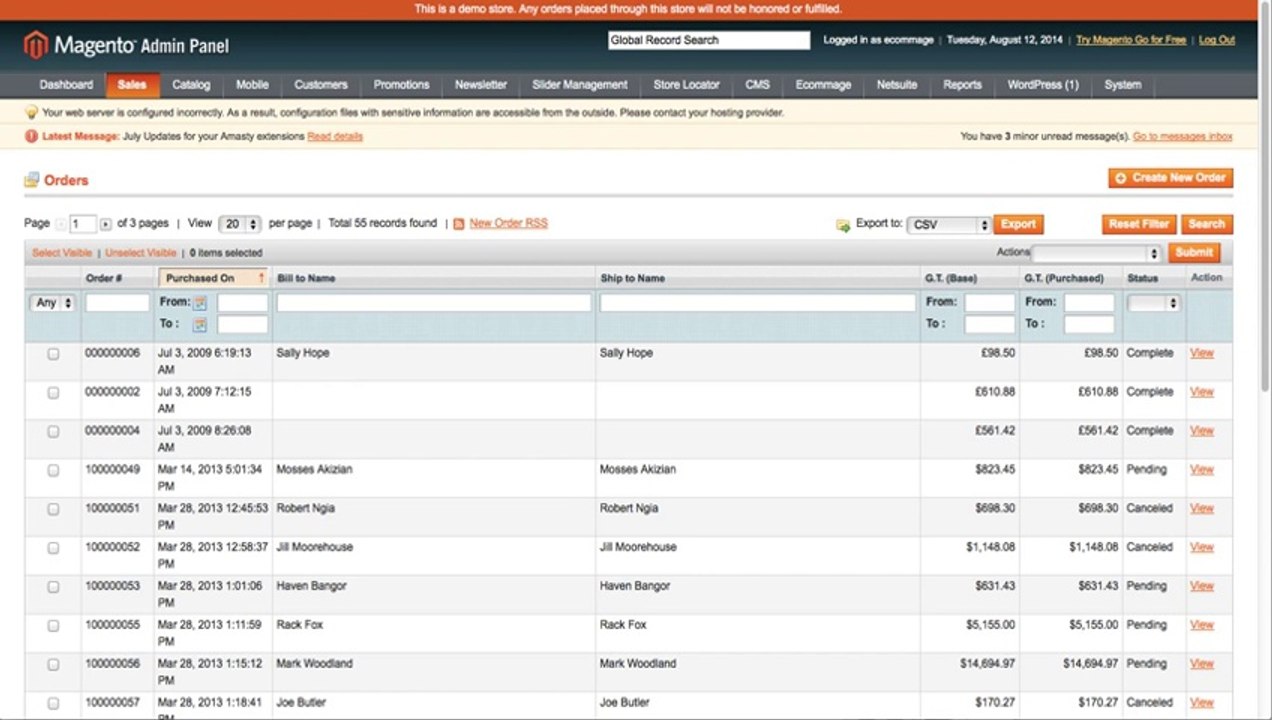This screenshot has height=720, width=1272.
Task: Click the Orders page heading icon
Action: coord(32,180)
